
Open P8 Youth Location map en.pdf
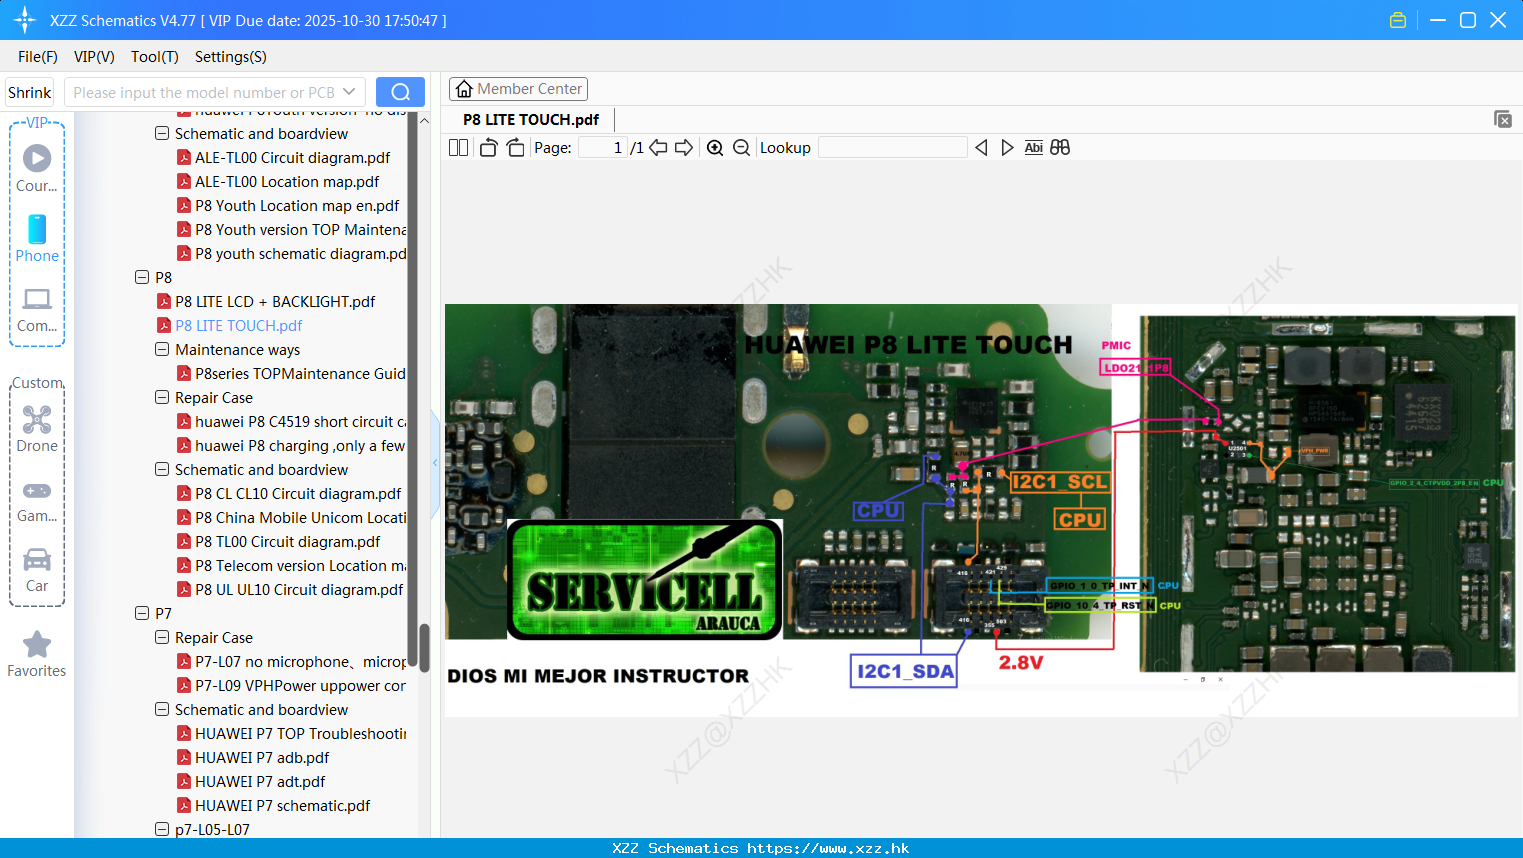[x=297, y=205]
